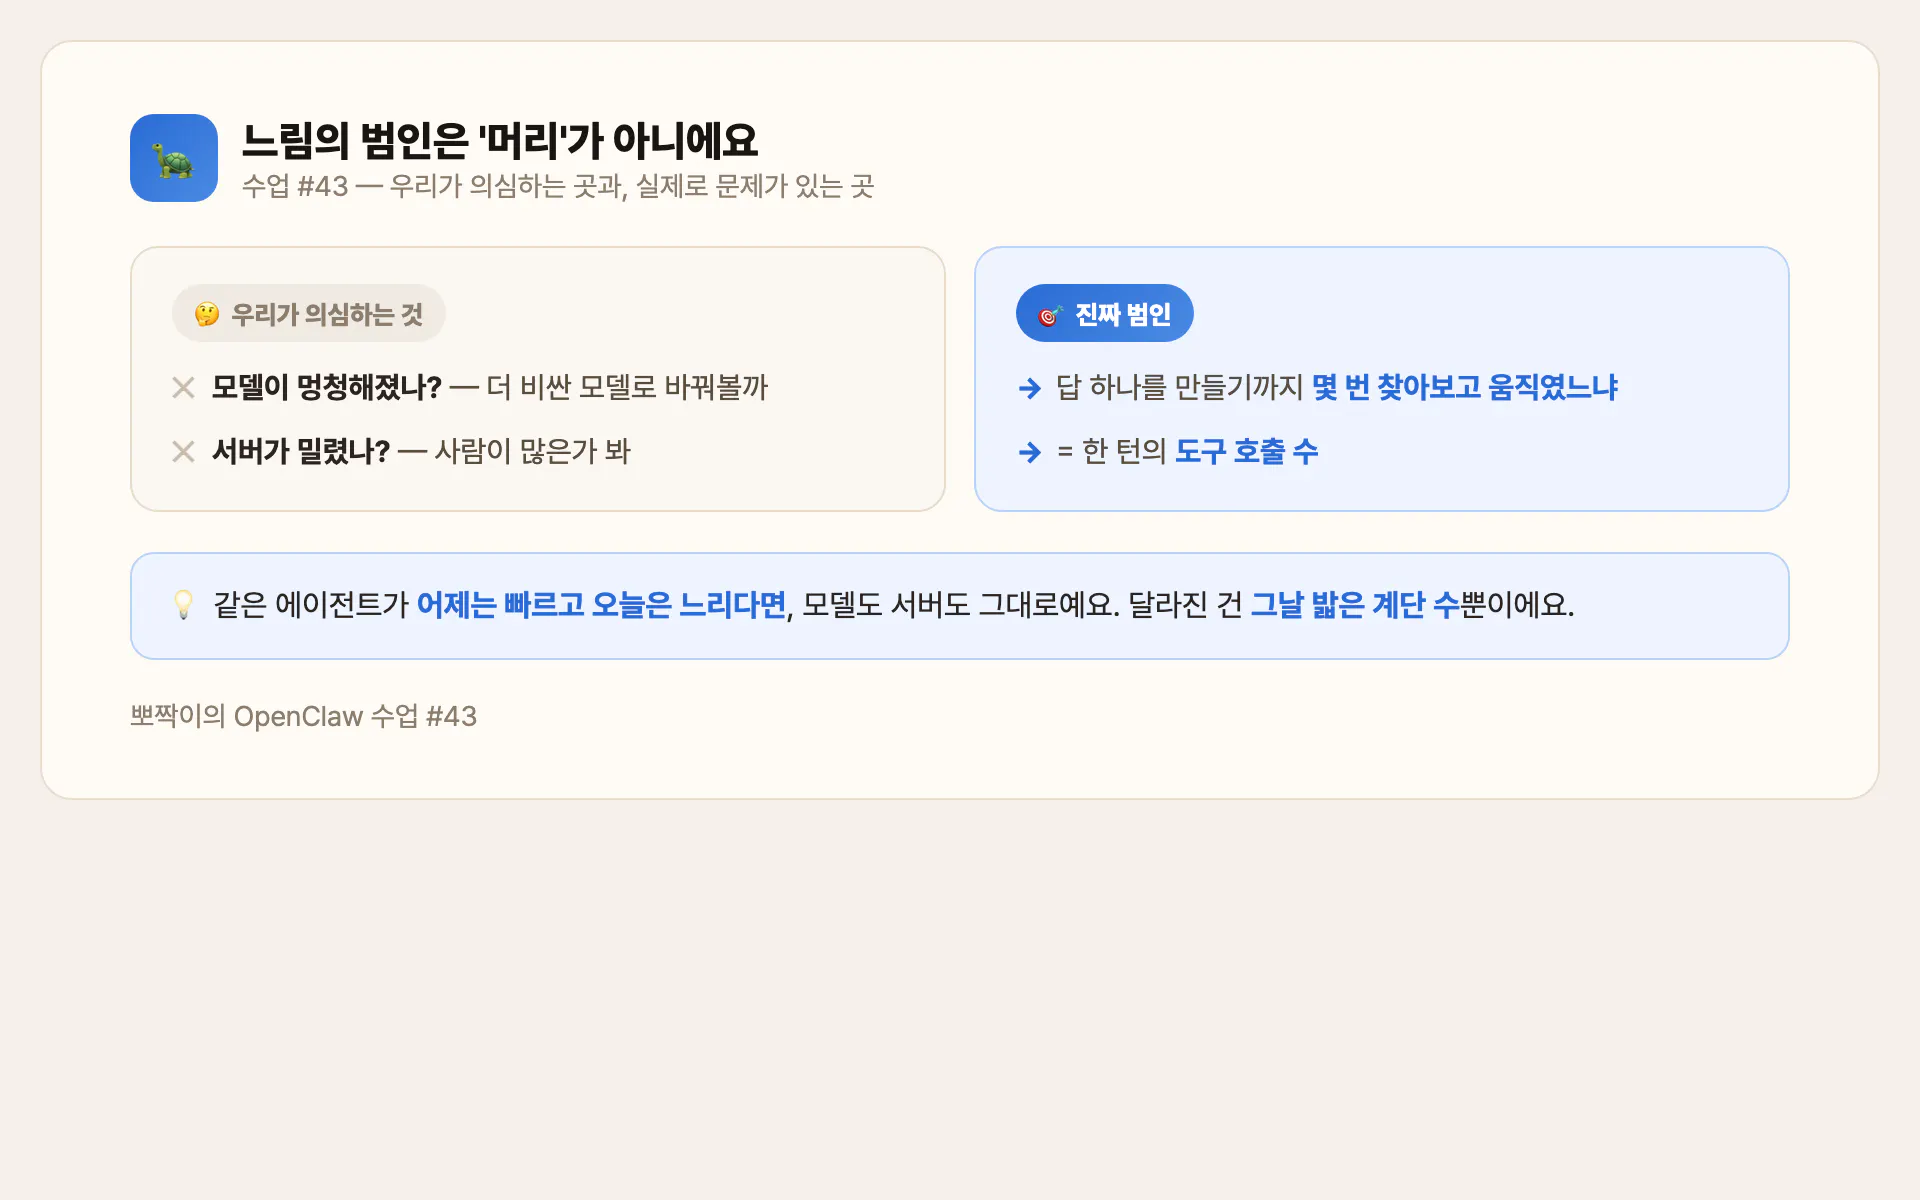Click the text = 한 턴의

(x=1112, y=451)
